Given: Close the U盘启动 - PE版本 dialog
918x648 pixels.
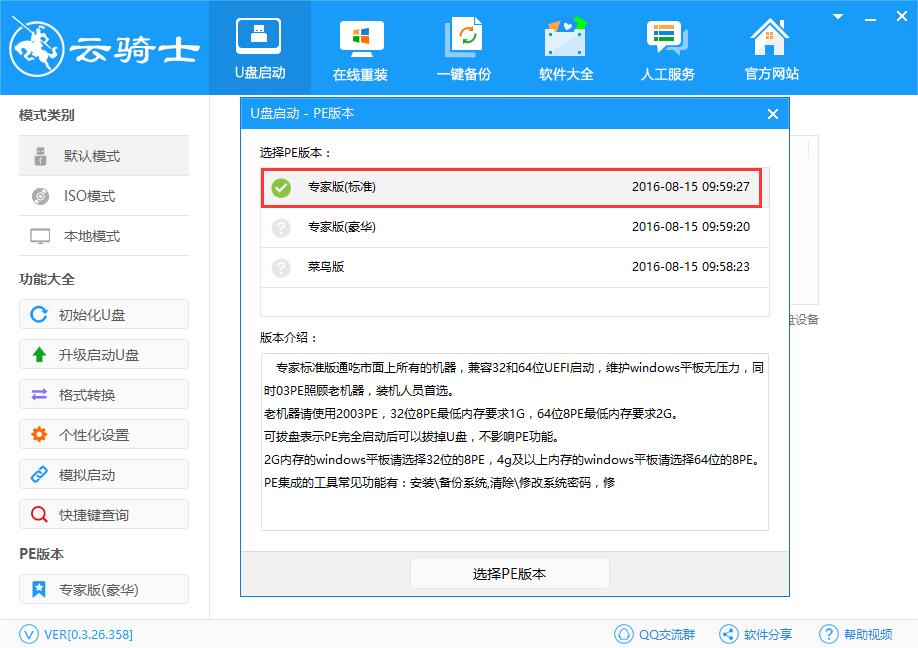Looking at the screenshot, I should tap(773, 114).
